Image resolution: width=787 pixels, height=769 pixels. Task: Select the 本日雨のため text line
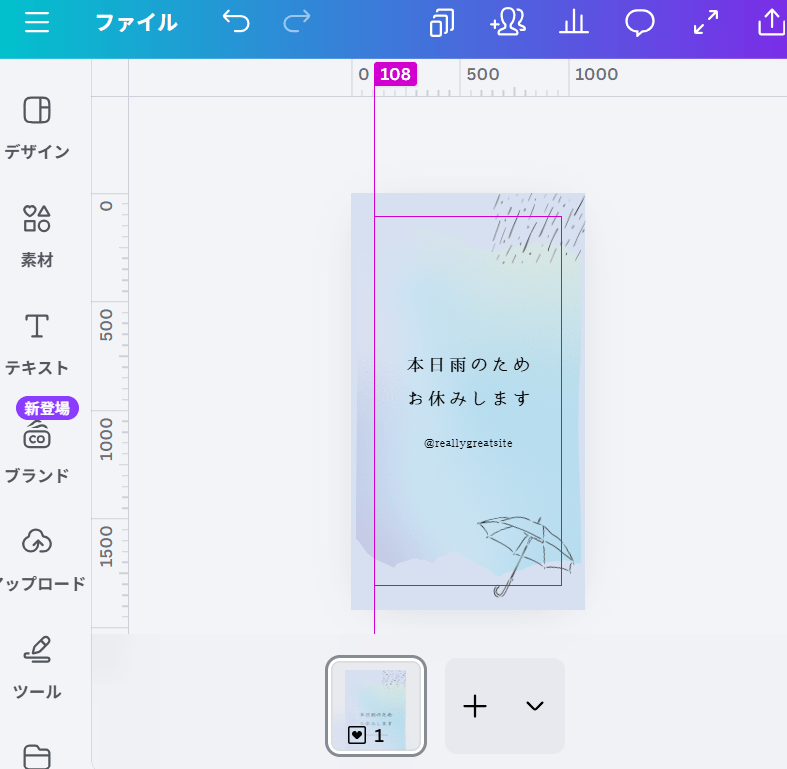point(468,364)
